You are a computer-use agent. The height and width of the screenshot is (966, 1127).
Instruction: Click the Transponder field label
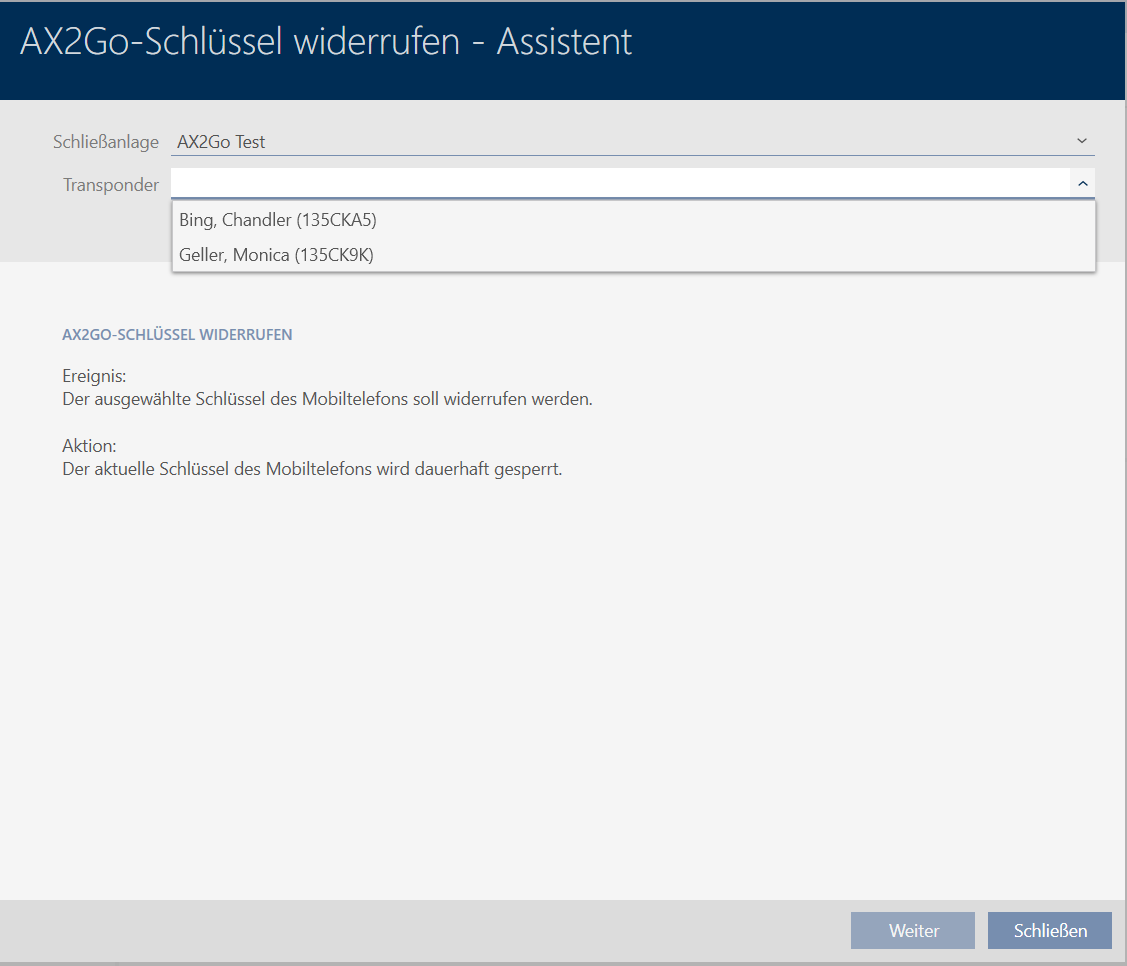tap(111, 185)
